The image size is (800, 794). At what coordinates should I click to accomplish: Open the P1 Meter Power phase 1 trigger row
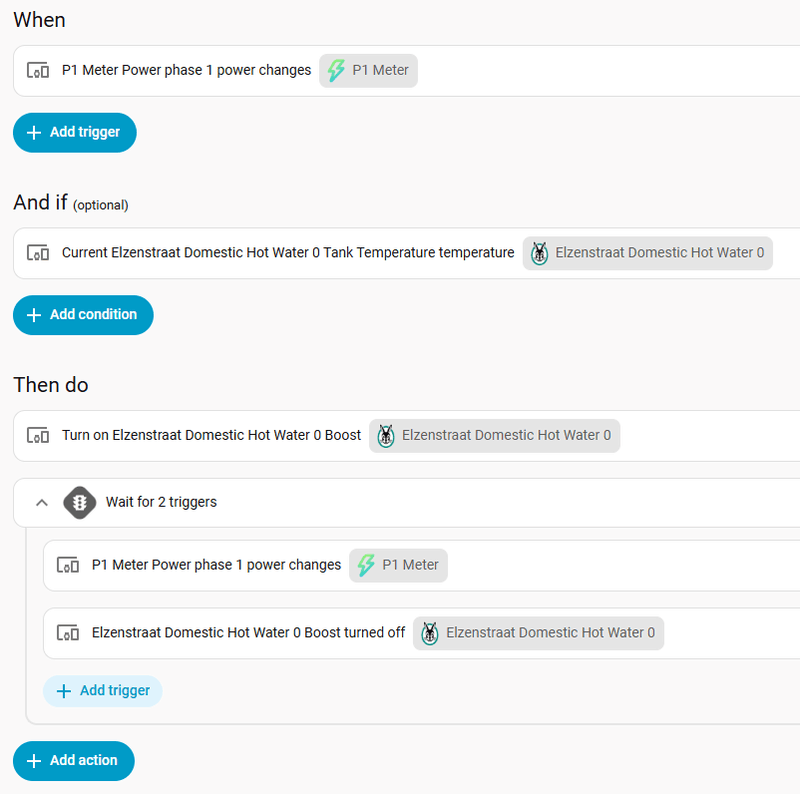coord(407,70)
